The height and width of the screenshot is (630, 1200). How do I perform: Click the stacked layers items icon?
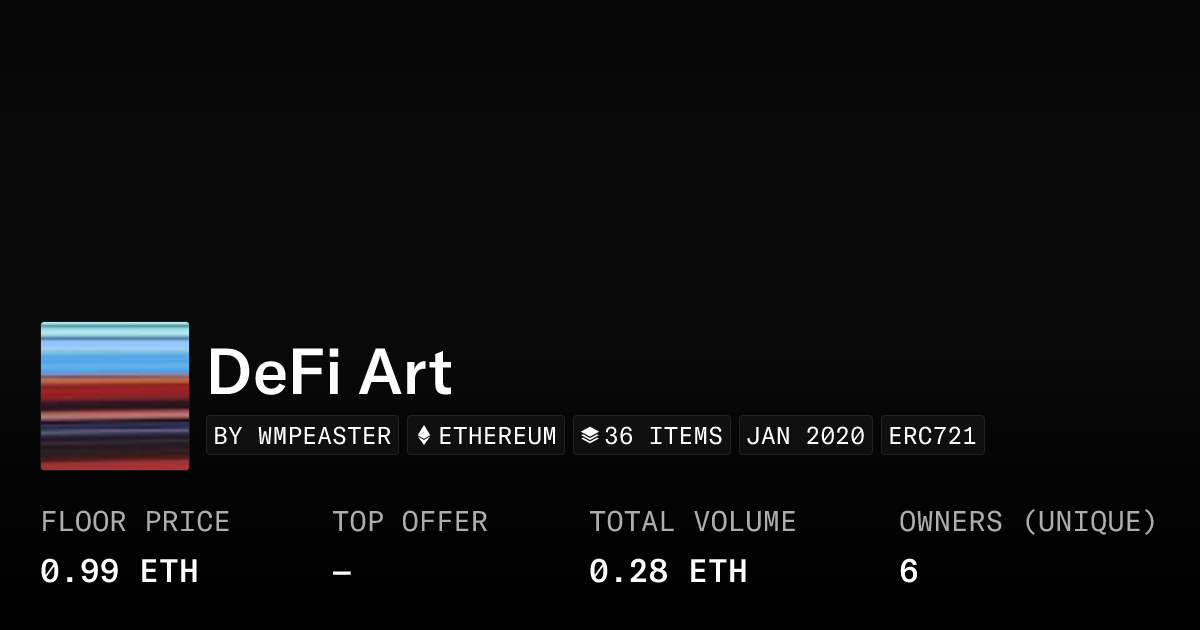590,436
